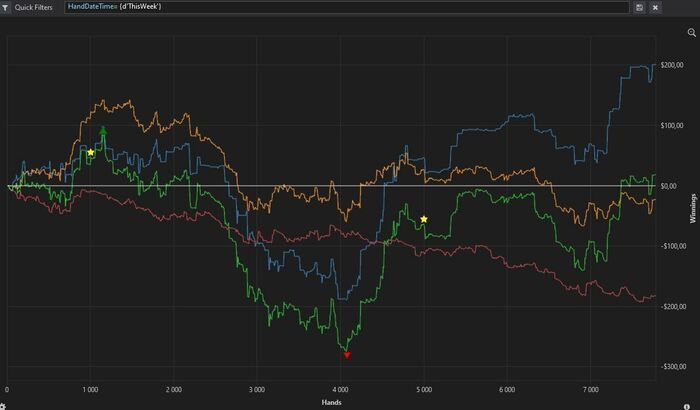Click the 3 000 hands axis tick
Screen dimensions: 700x410
(257, 389)
